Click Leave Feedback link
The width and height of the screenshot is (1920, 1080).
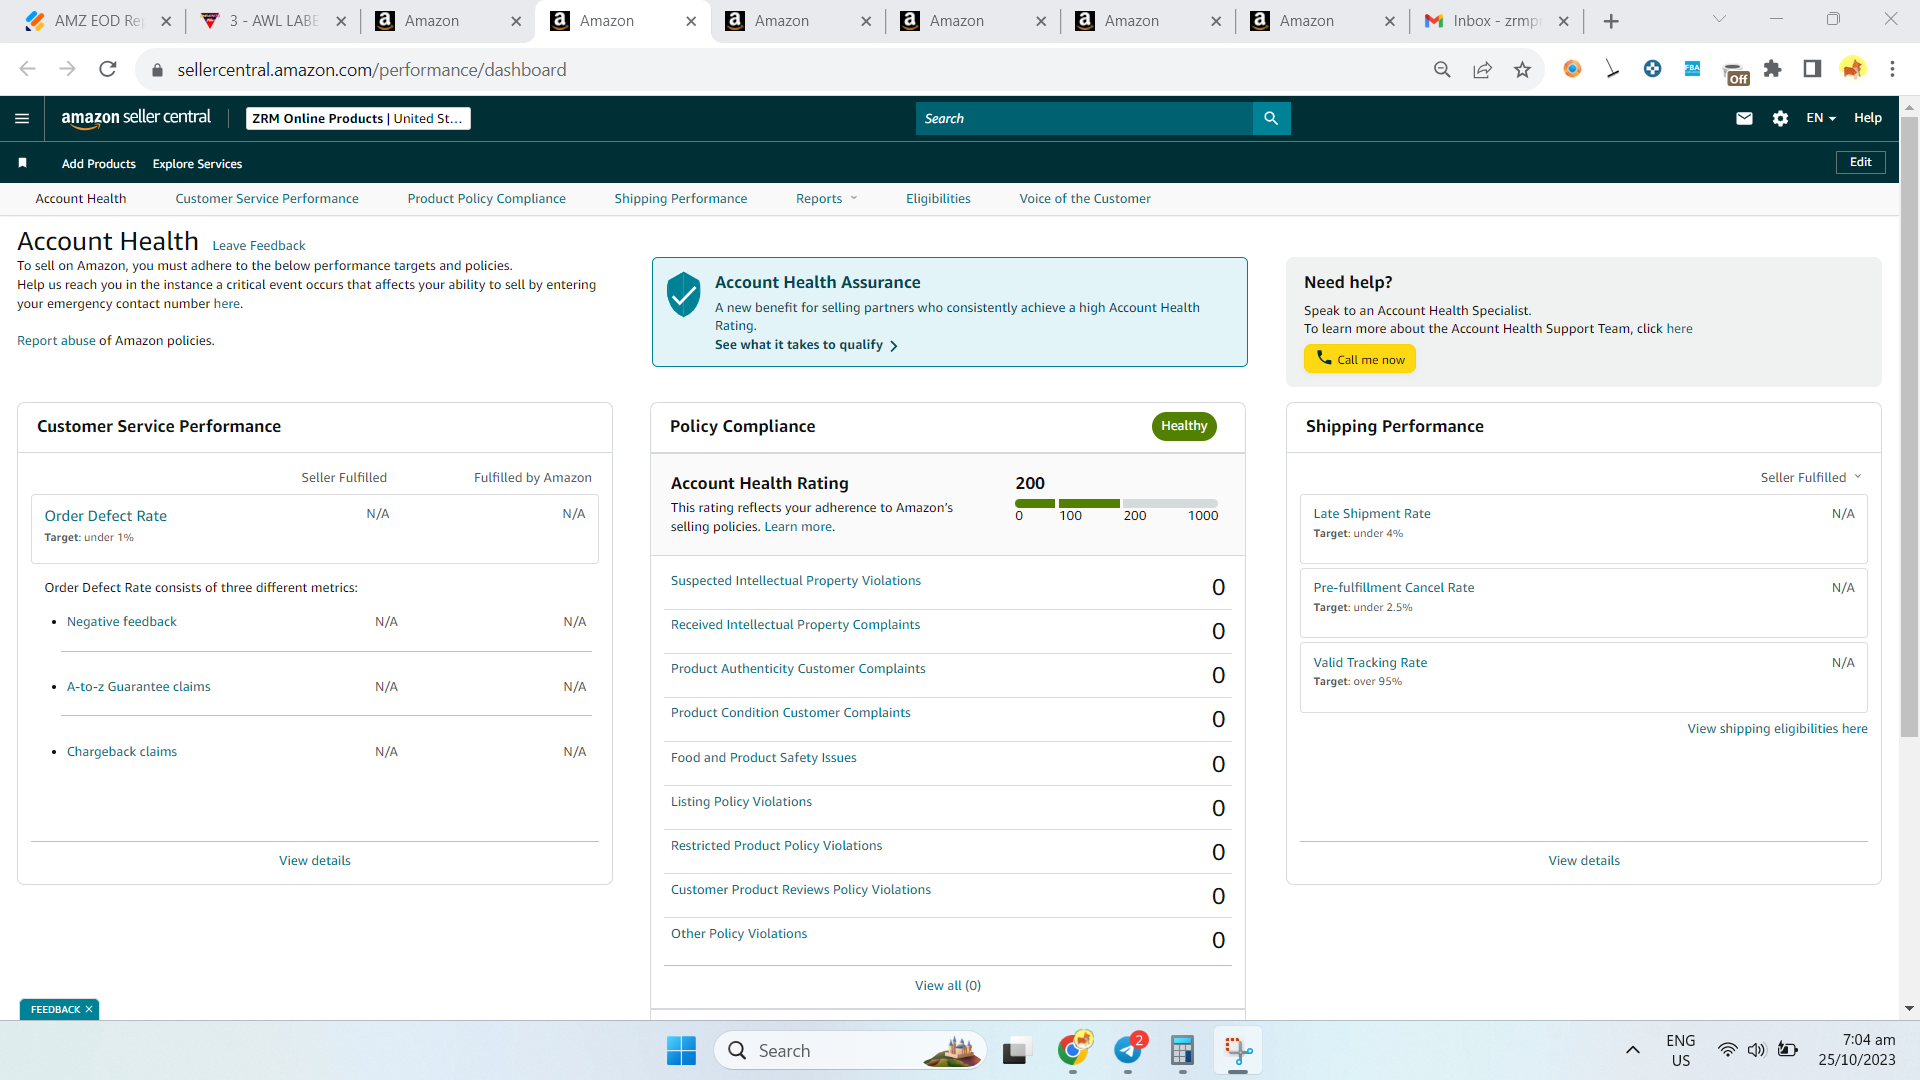pyautogui.click(x=259, y=245)
